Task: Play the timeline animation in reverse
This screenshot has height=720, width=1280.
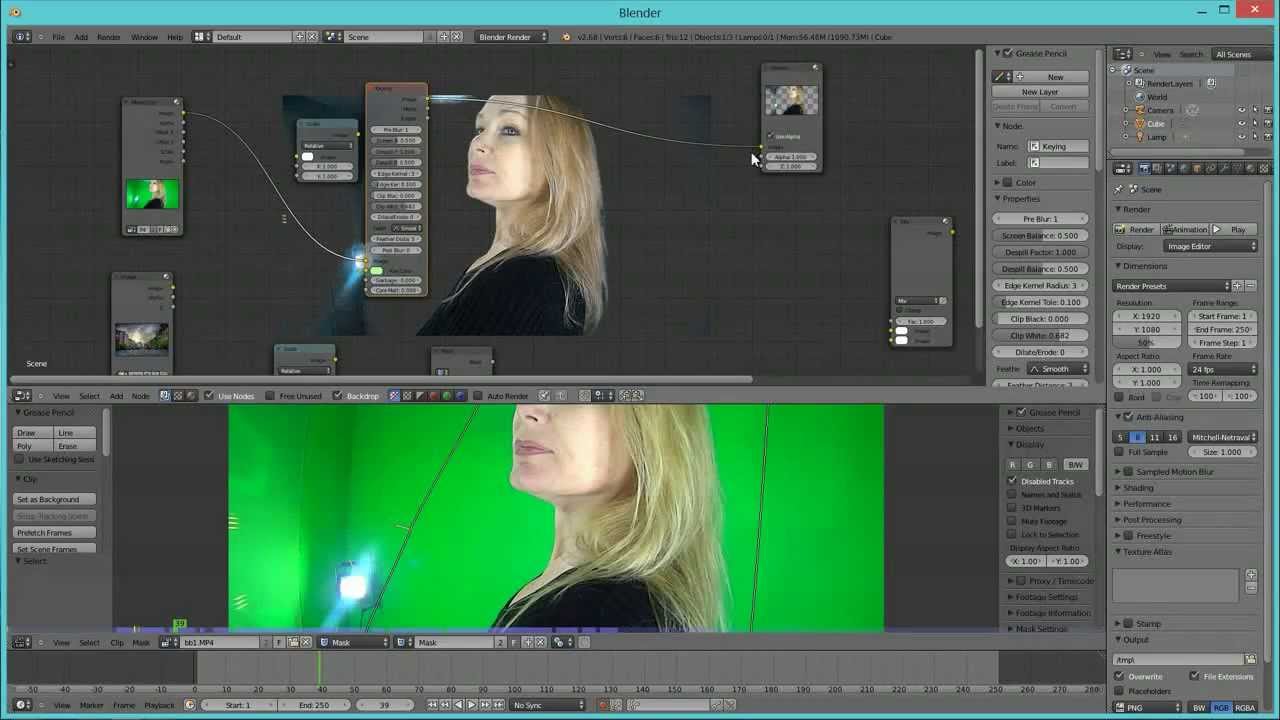Action: 459,705
